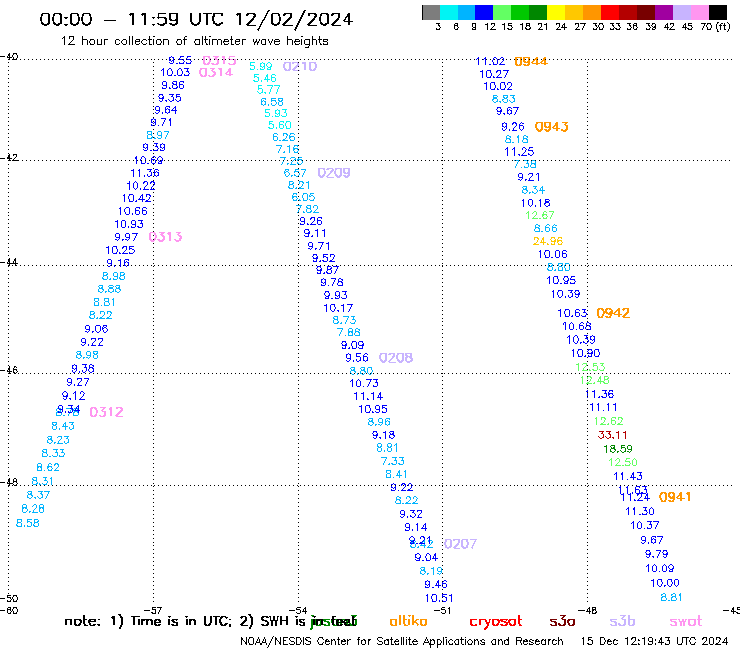Select the pink time marker '0312'
740x650 pixels.
point(106,412)
